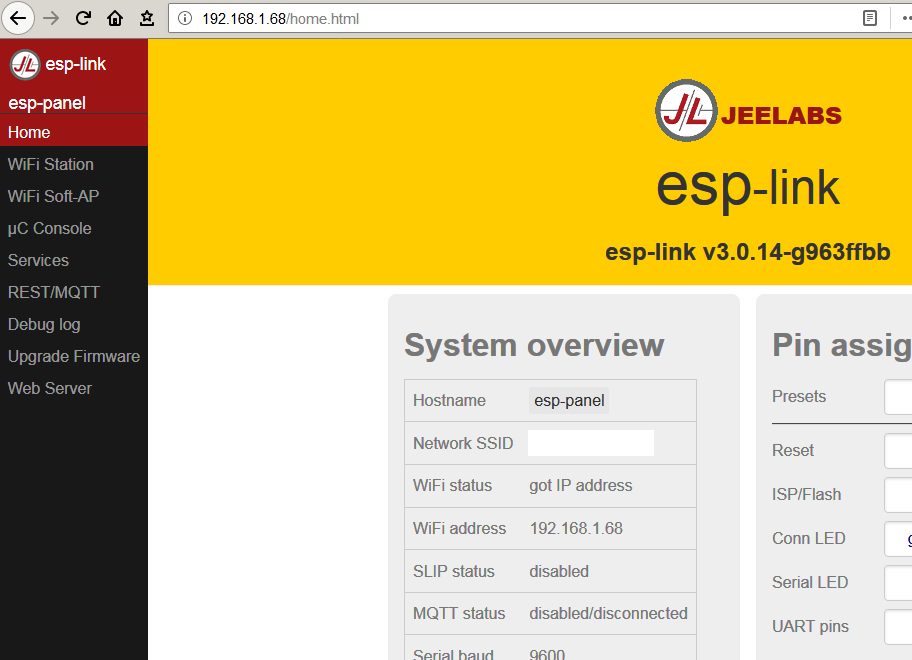Viewport: 912px width, 660px height.
Task: Click the System overview heading
Action: [x=534, y=345]
